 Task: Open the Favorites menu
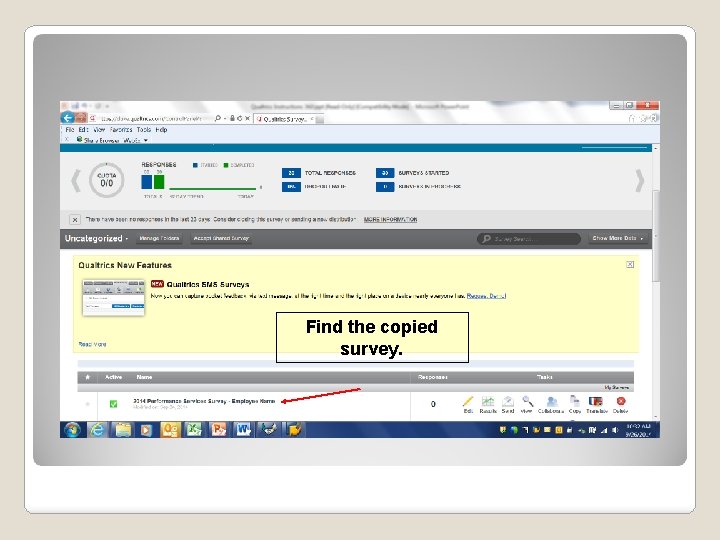click(121, 130)
